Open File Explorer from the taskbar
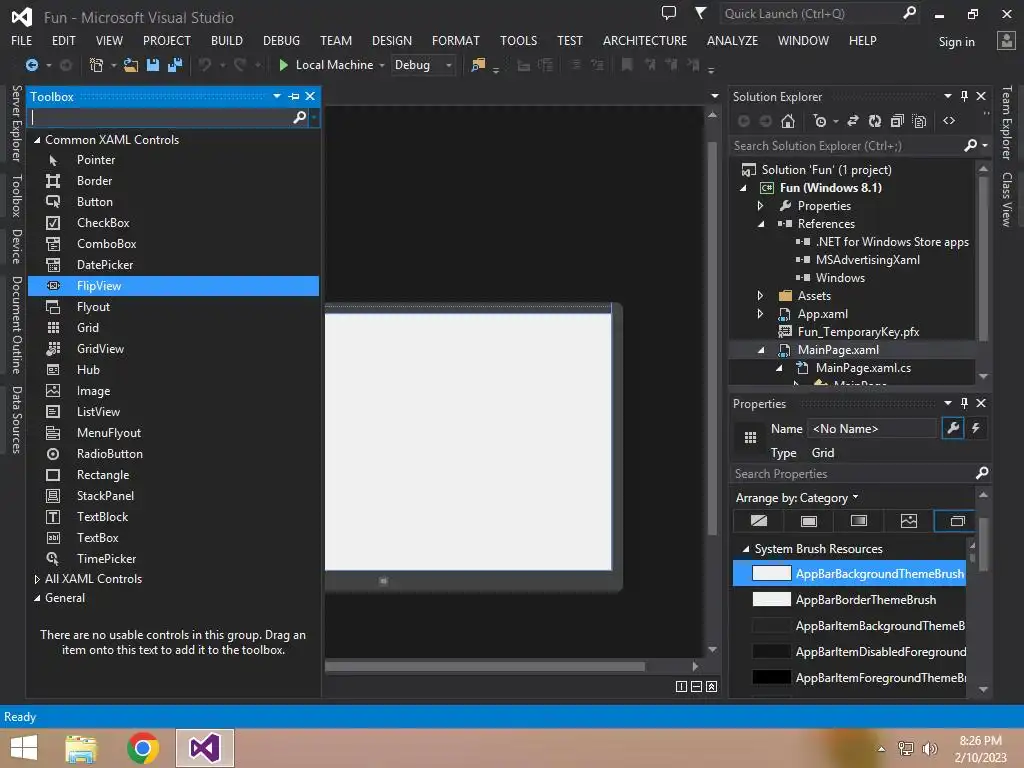1024x768 pixels. (81, 748)
